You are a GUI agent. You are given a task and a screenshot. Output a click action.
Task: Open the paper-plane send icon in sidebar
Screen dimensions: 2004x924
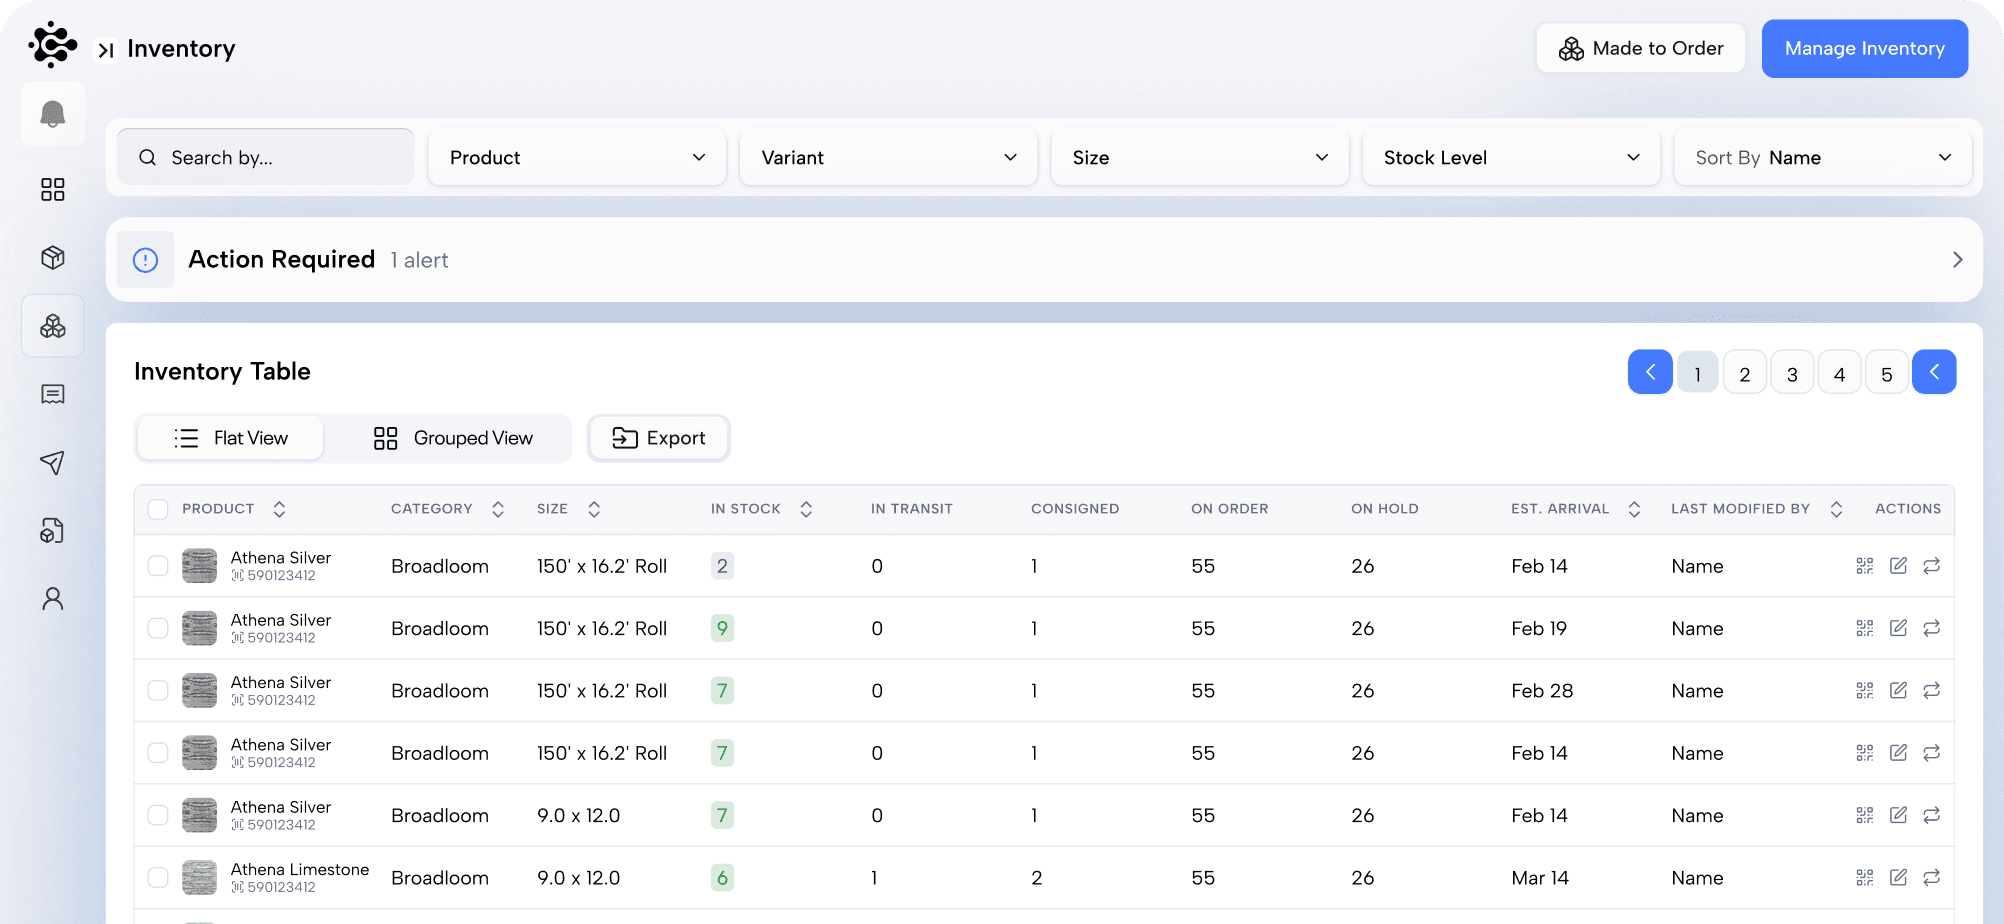53,462
